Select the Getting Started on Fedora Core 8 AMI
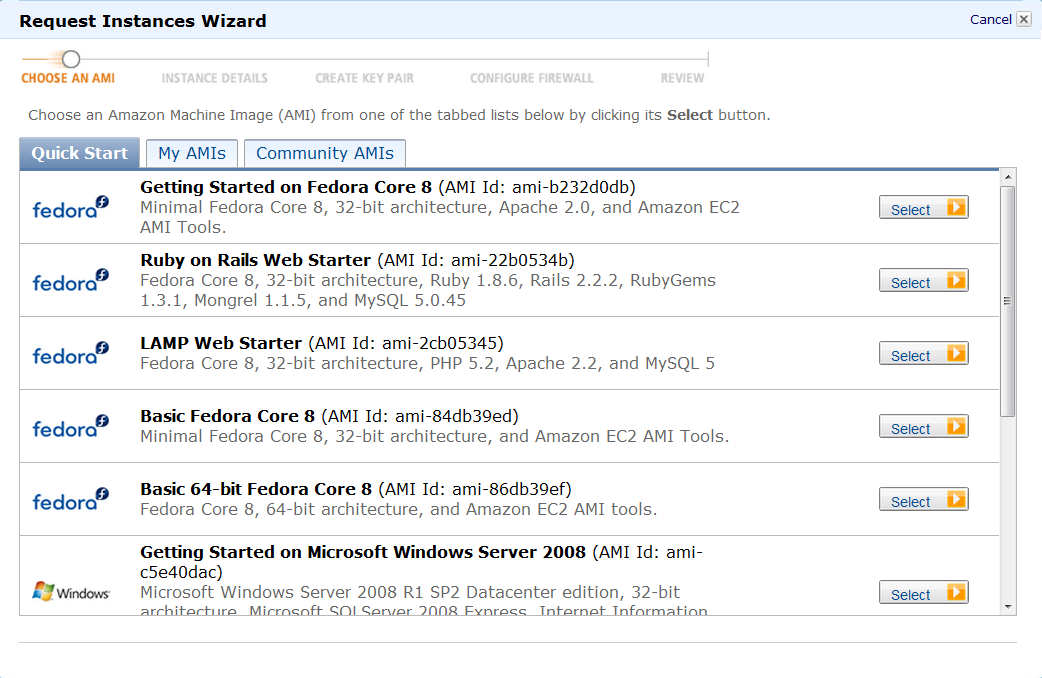The width and height of the screenshot is (1042, 678). coord(924,208)
